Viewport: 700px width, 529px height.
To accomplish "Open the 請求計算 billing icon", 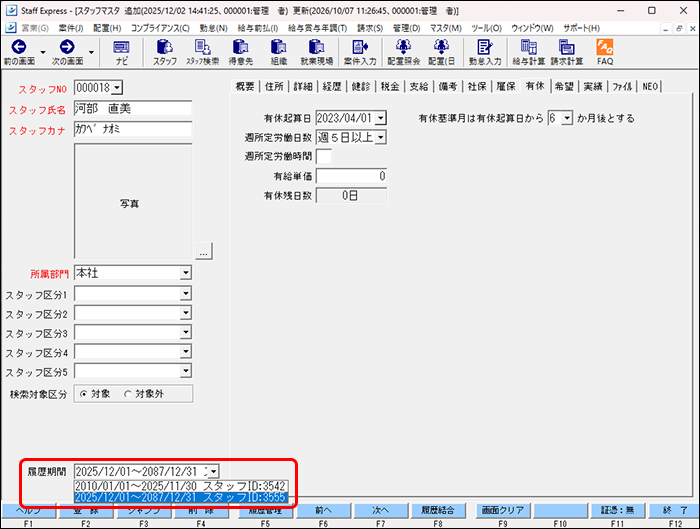I will [567, 53].
